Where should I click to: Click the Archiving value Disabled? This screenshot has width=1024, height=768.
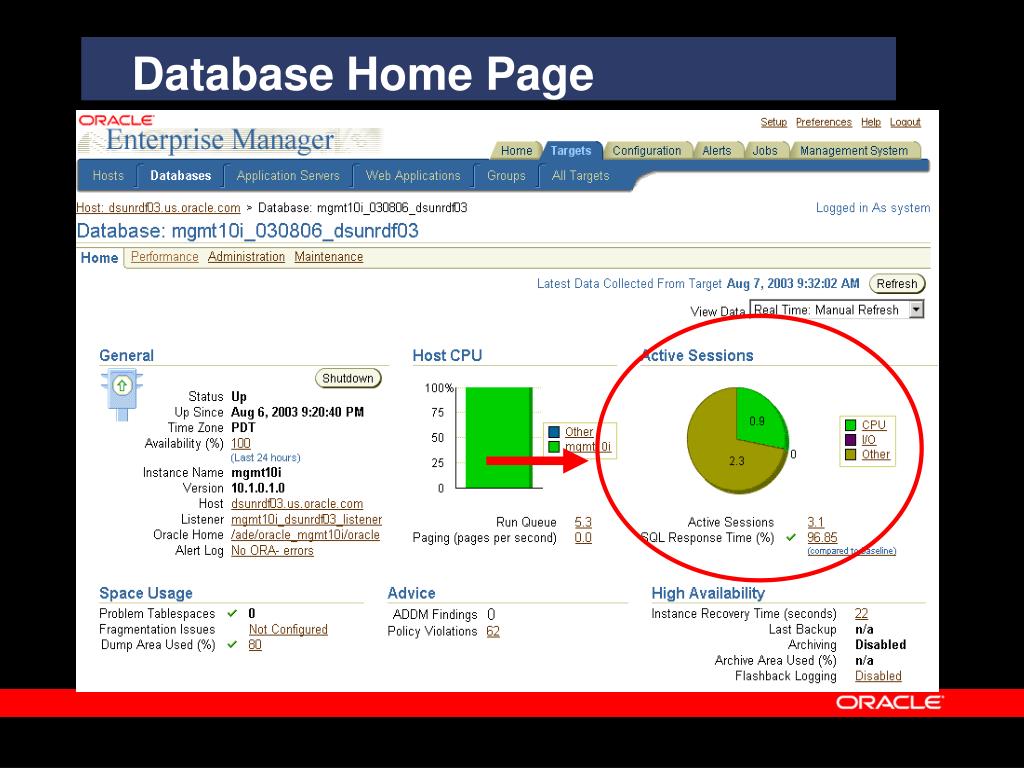[x=880, y=645]
